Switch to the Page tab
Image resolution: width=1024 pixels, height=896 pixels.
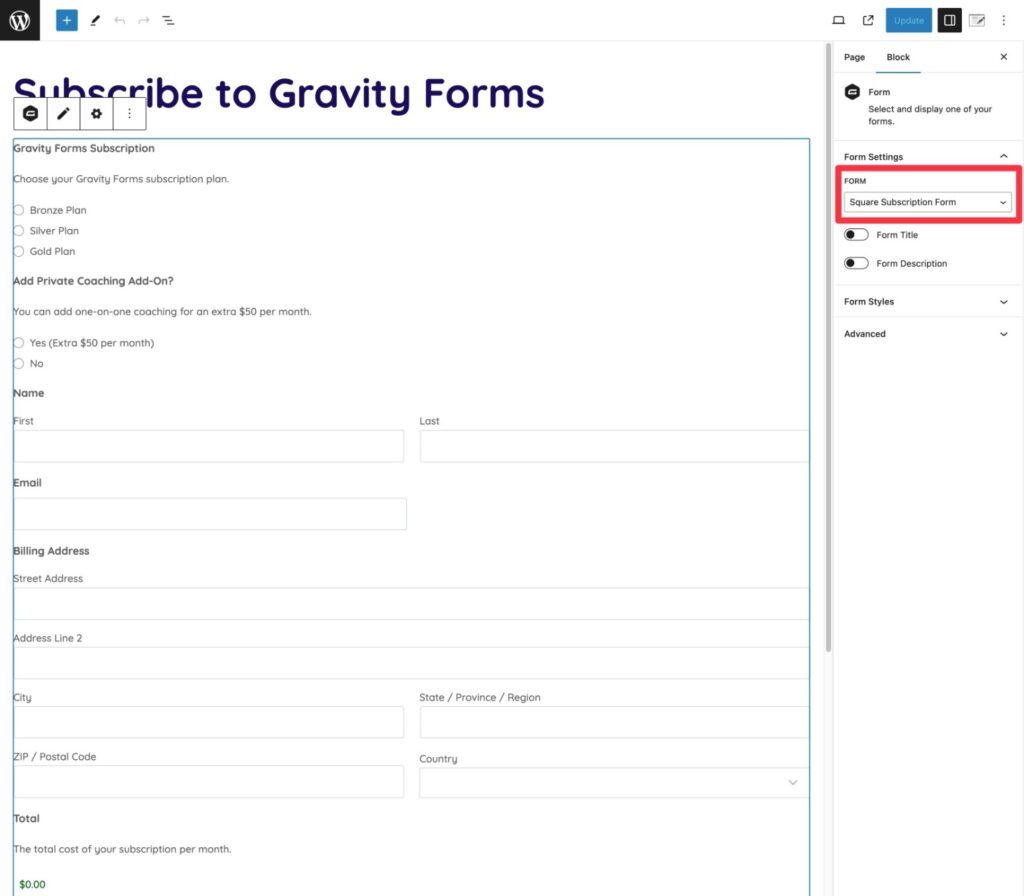coord(854,57)
